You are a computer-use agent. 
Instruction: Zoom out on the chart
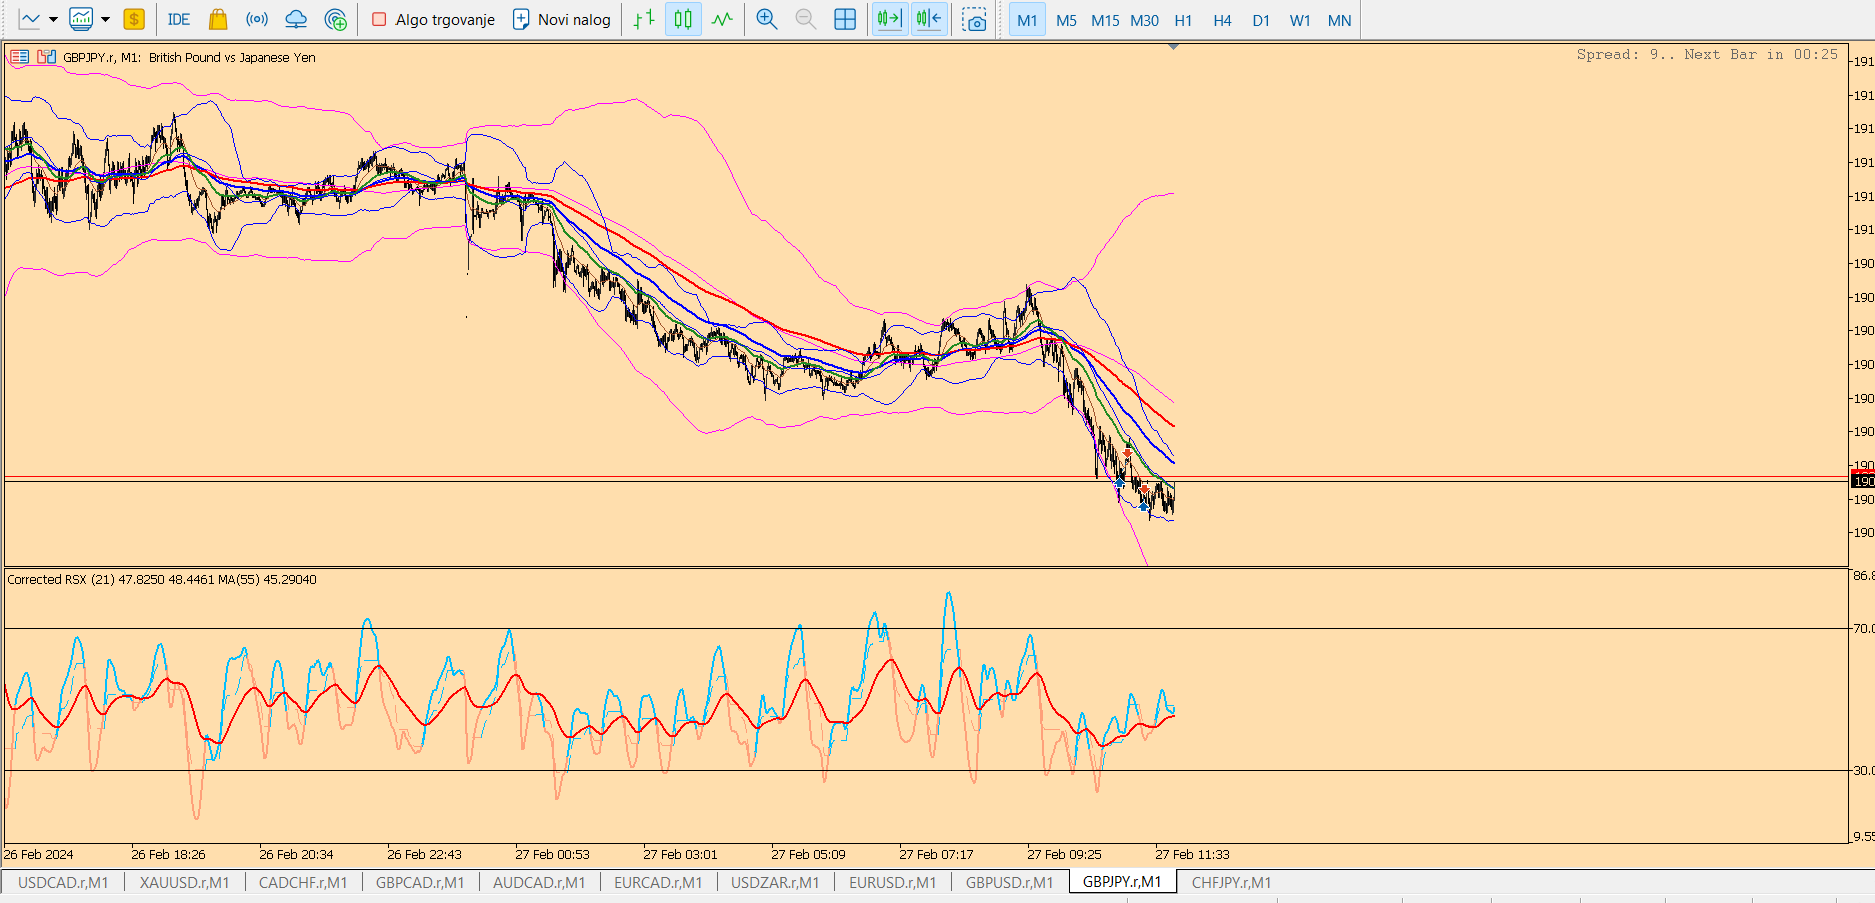tap(806, 19)
